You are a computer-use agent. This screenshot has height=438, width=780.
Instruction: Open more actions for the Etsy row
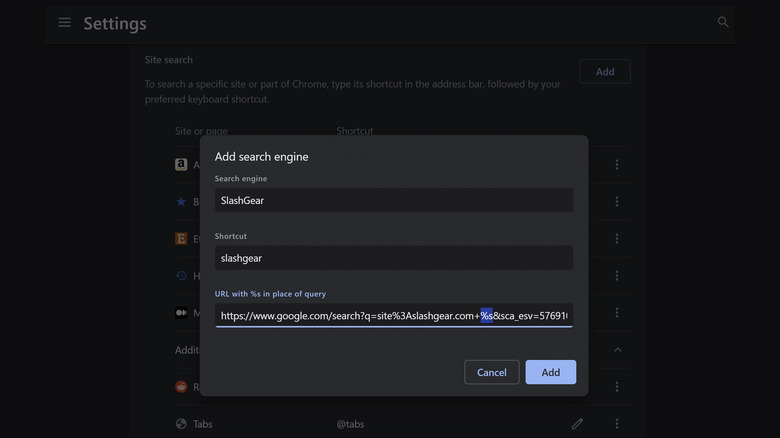[x=617, y=239]
